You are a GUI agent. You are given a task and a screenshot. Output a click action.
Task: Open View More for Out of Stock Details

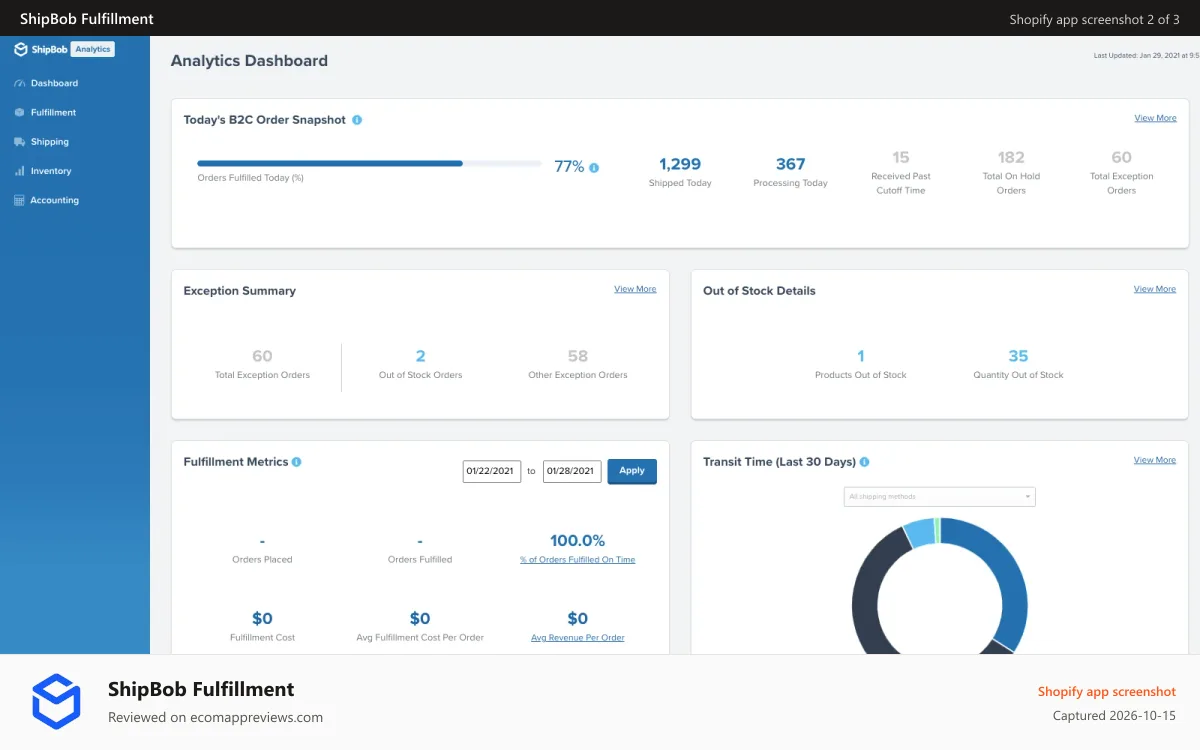coord(1155,289)
